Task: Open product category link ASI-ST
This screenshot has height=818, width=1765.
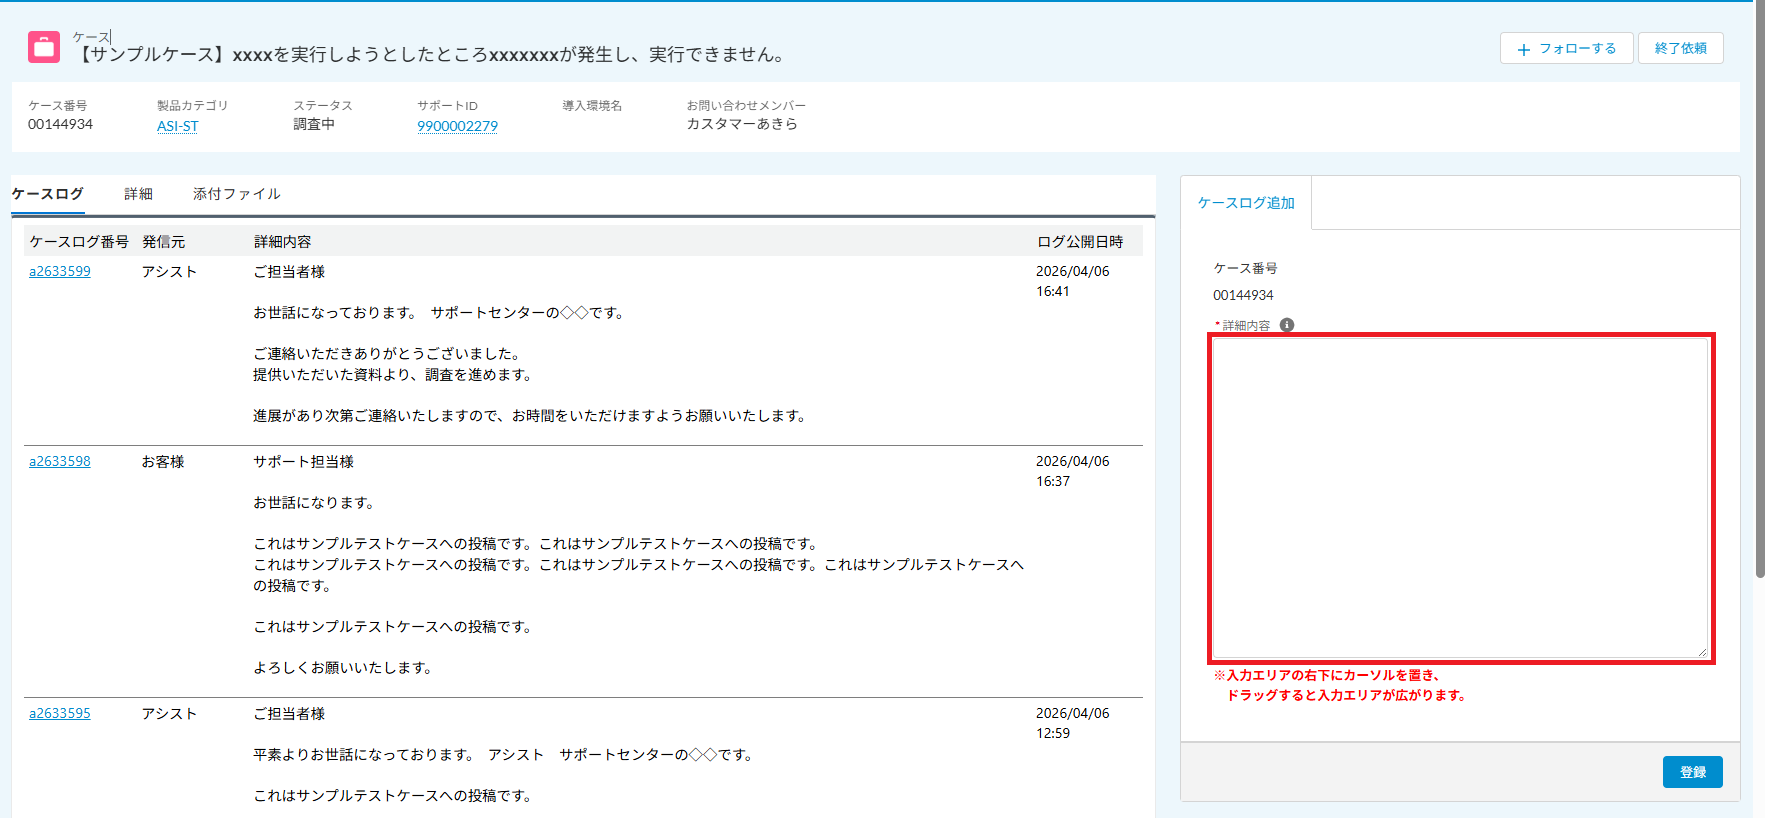Action: (x=177, y=126)
